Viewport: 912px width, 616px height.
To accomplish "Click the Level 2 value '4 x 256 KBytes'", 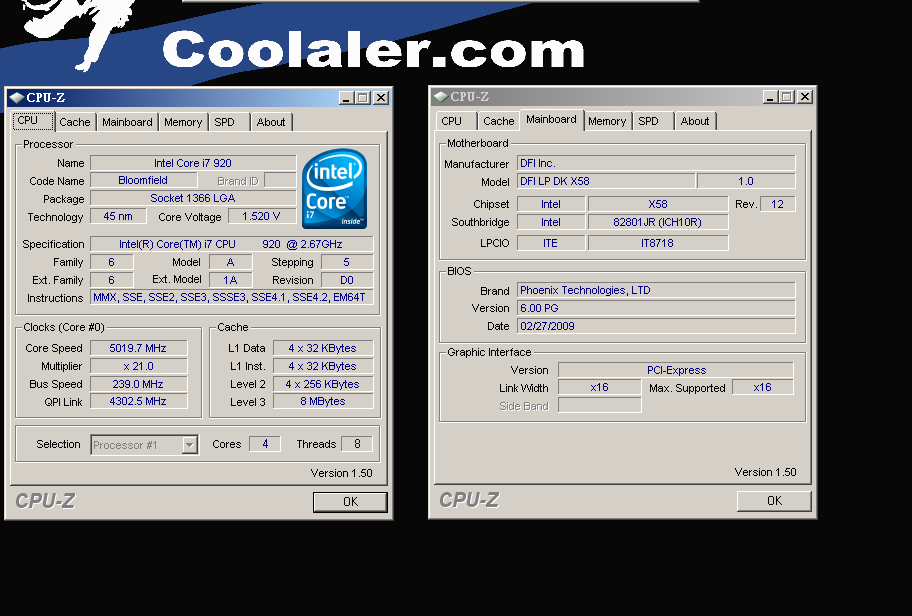I will (323, 384).
